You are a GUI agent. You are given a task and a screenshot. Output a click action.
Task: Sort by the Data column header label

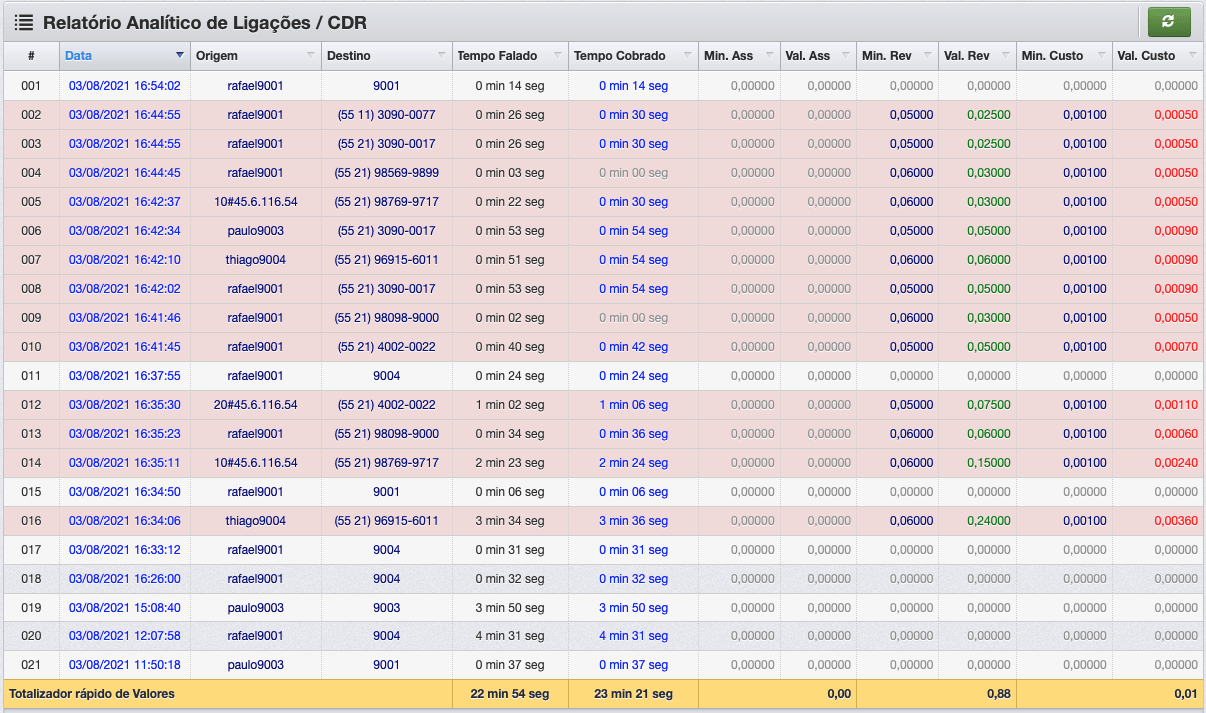point(79,56)
